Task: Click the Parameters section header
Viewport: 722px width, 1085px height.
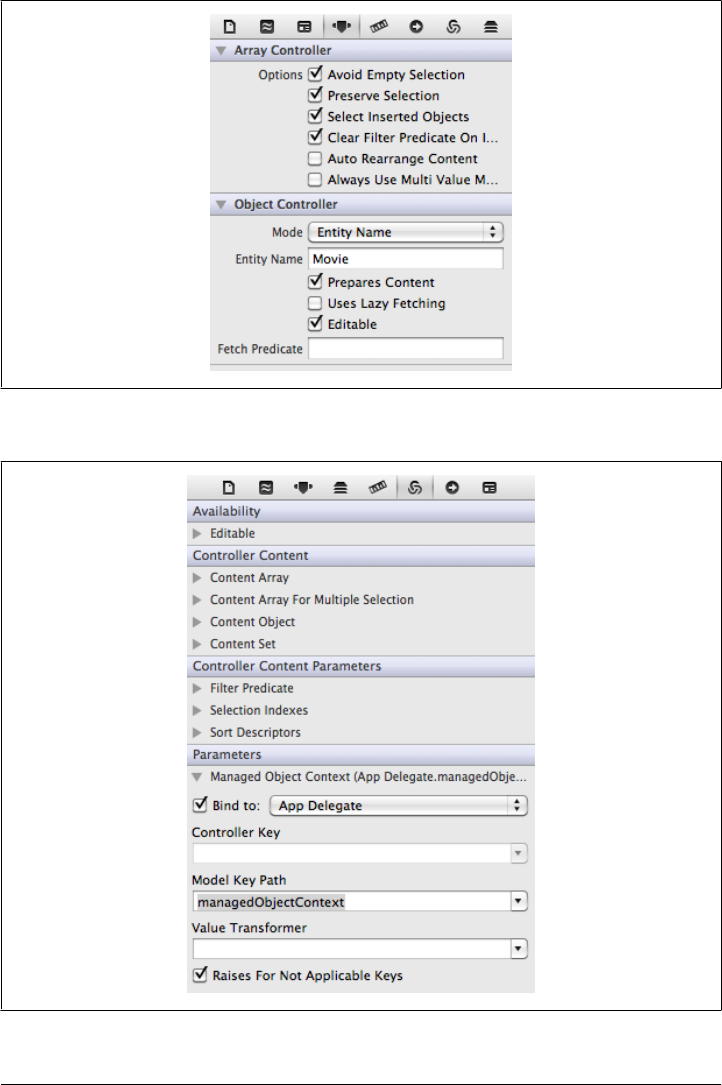Action: pos(361,755)
